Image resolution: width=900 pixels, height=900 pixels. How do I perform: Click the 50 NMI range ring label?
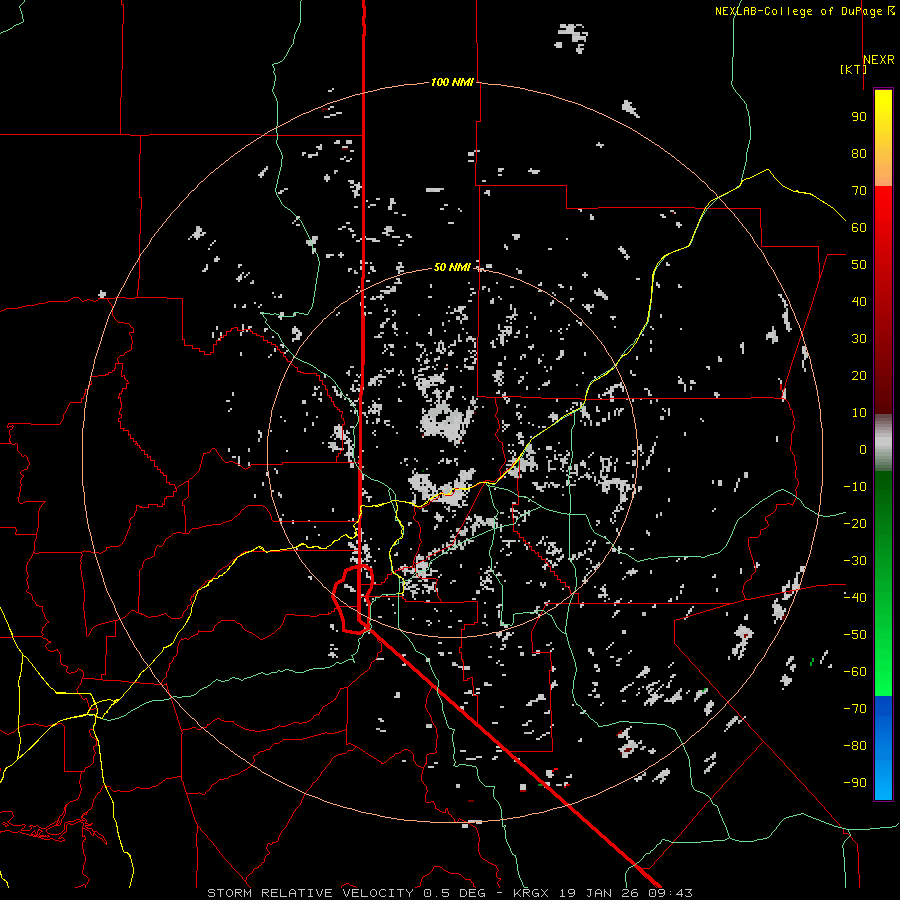[452, 267]
